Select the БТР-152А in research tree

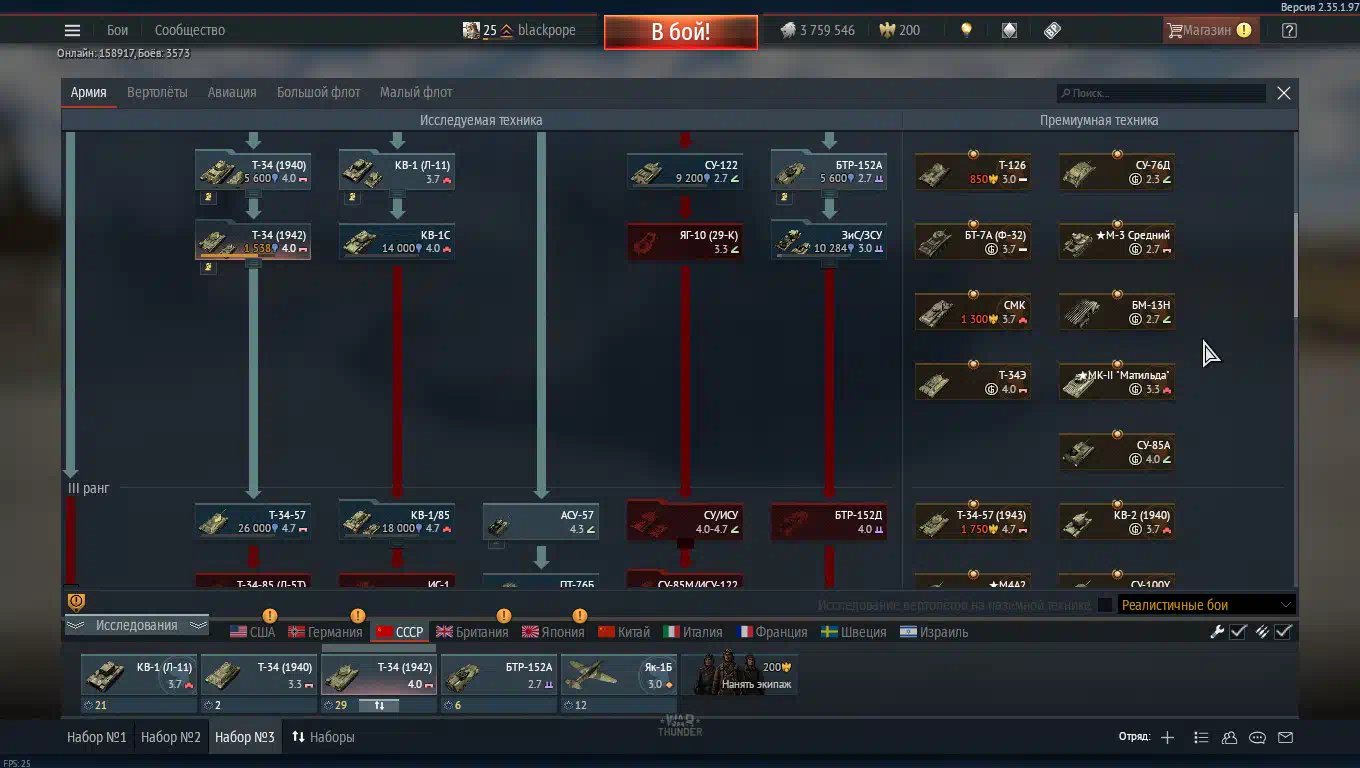[x=829, y=171]
